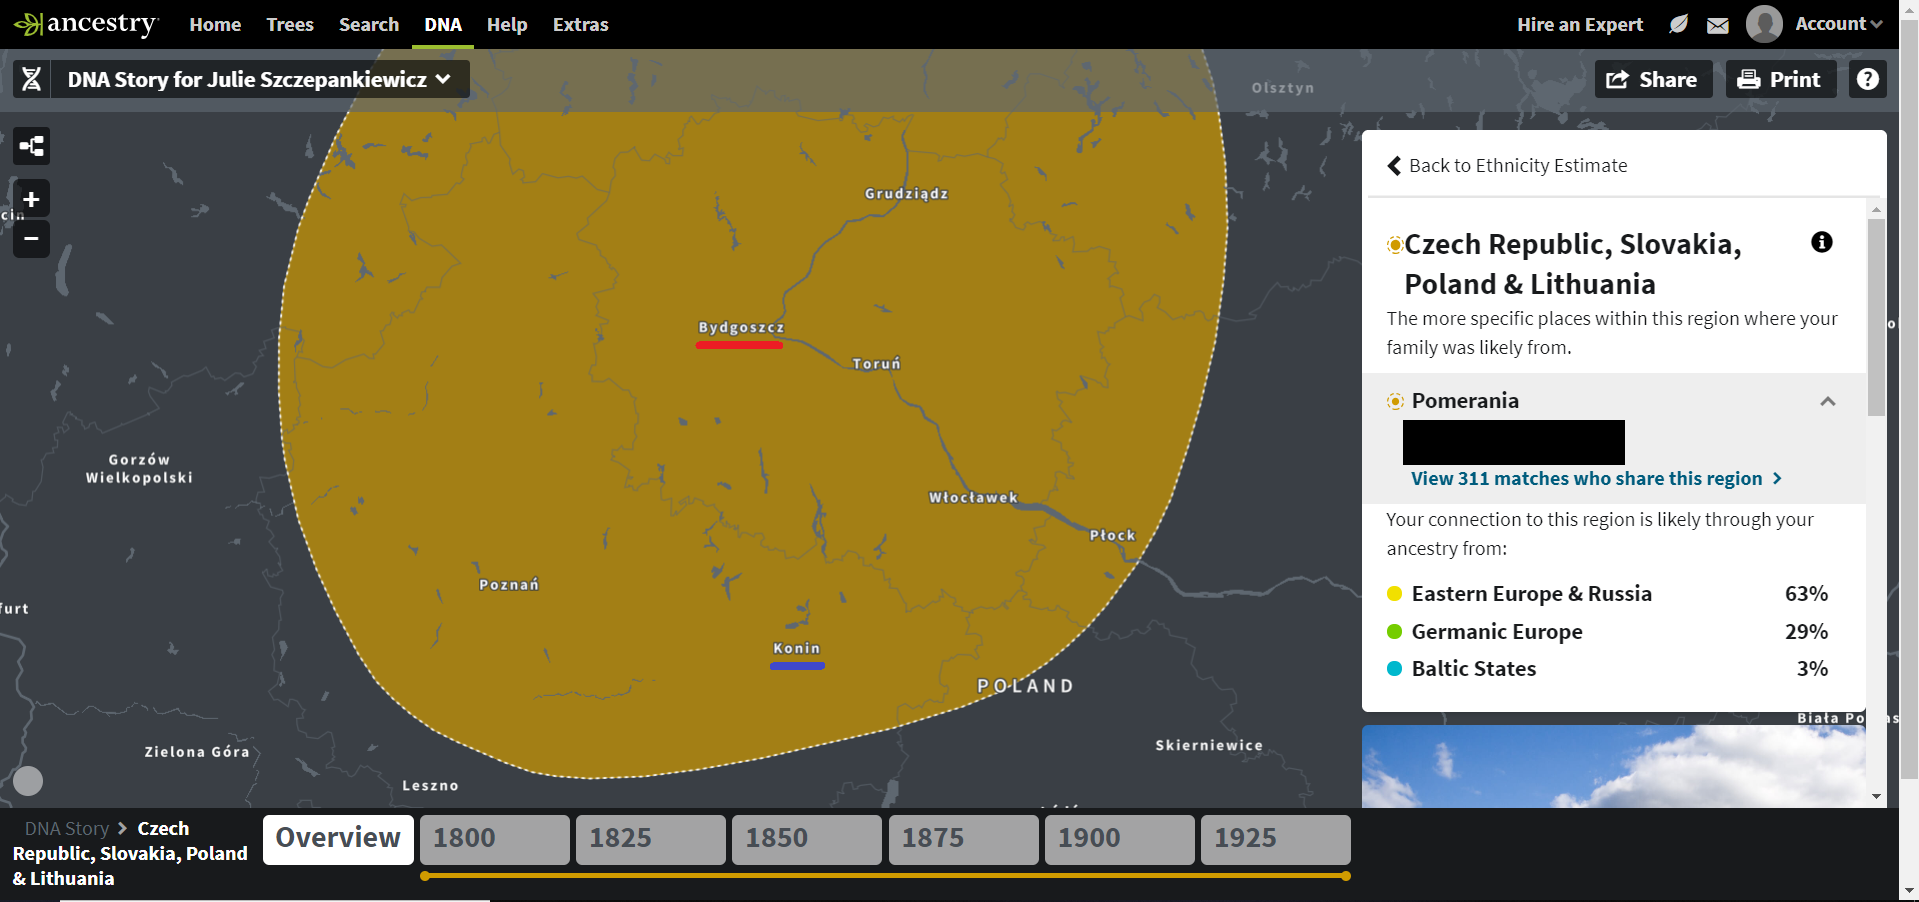Open the messages envelope icon
The height and width of the screenshot is (902, 1919).
point(1717,25)
